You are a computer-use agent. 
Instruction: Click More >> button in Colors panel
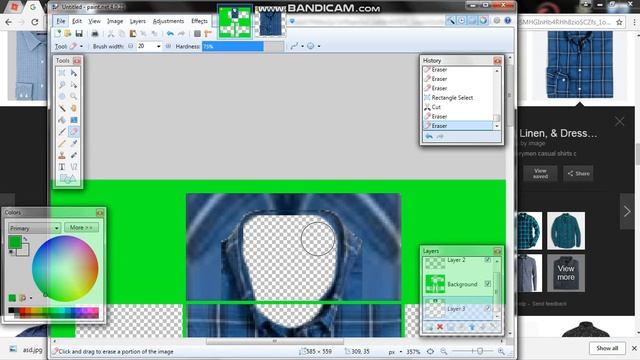click(x=81, y=227)
